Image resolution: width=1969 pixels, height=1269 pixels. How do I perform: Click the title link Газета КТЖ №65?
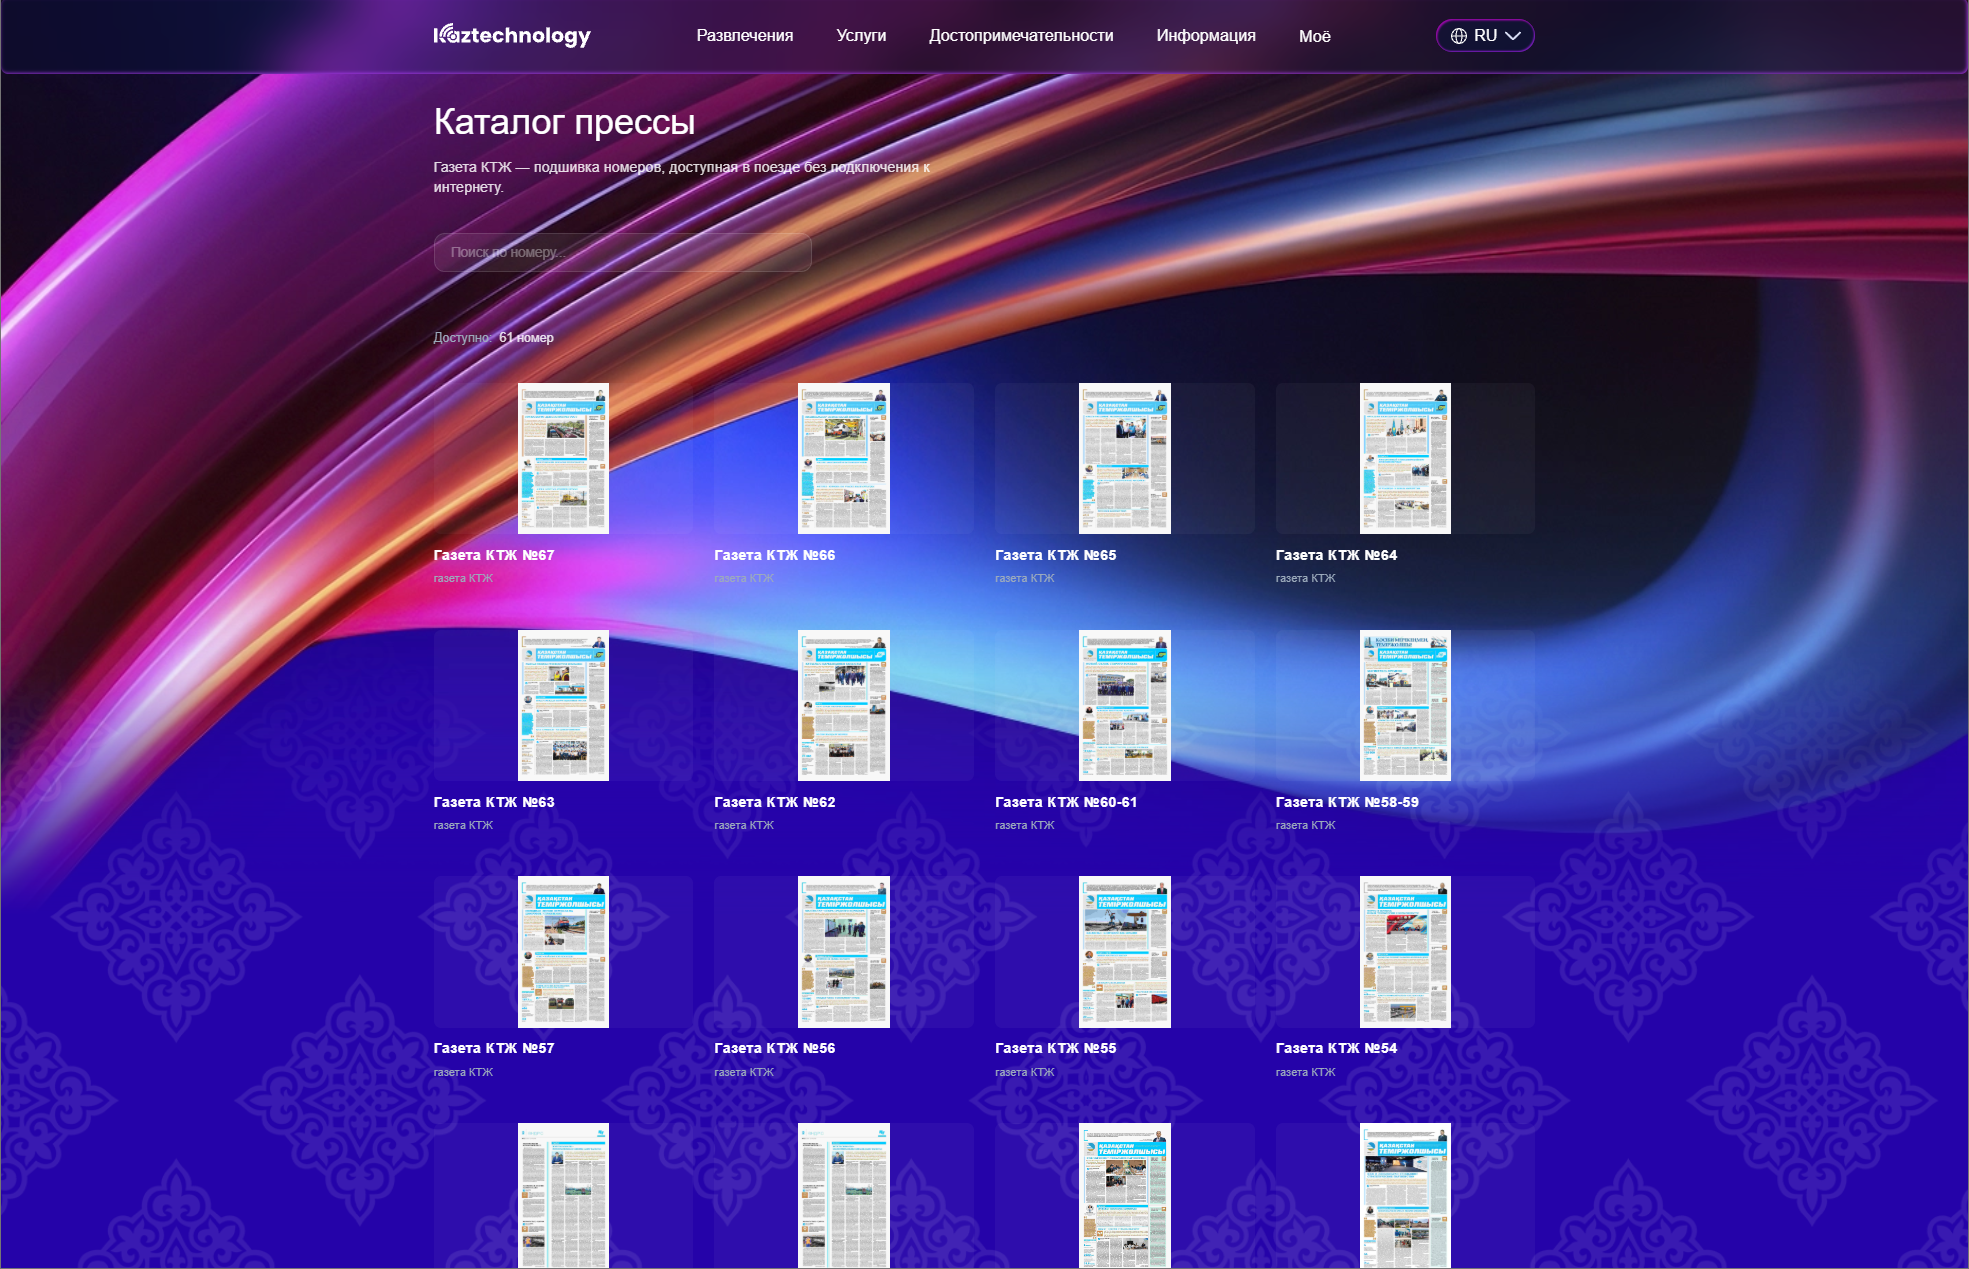click(1056, 555)
